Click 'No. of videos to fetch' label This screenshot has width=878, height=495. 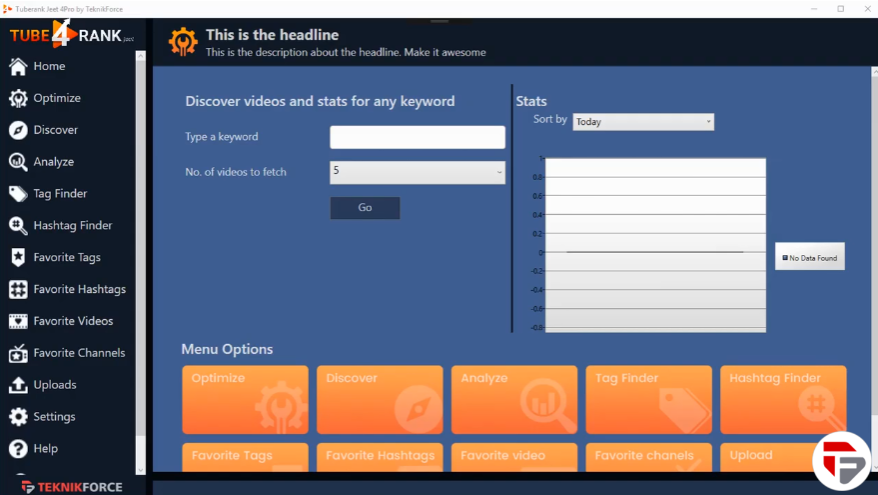click(236, 172)
